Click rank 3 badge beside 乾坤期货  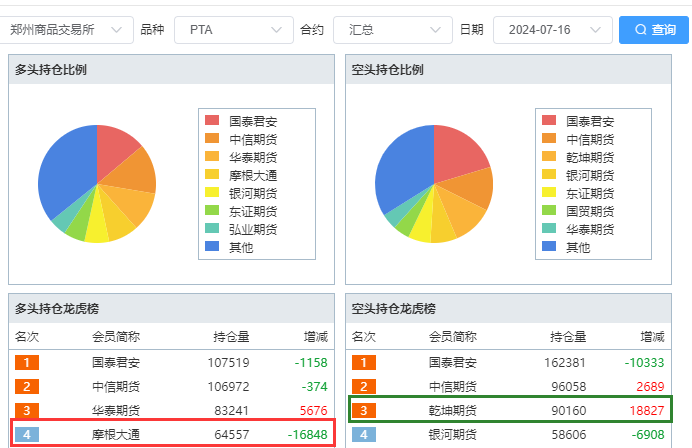click(364, 410)
